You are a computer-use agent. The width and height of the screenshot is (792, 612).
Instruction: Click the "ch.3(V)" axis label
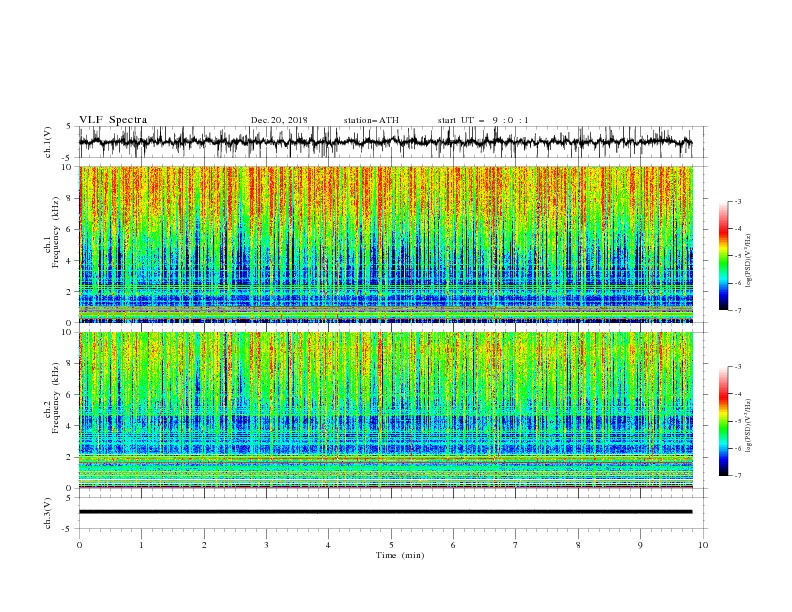(48, 513)
